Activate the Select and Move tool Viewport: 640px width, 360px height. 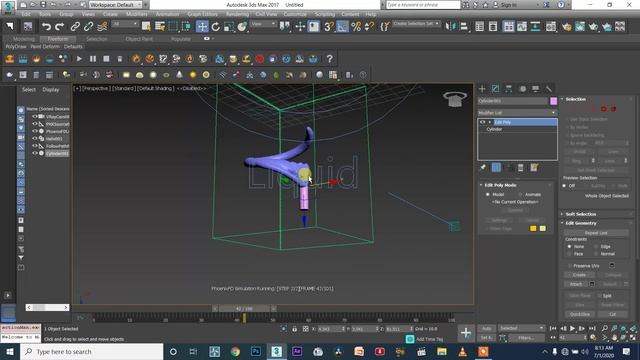[202, 27]
